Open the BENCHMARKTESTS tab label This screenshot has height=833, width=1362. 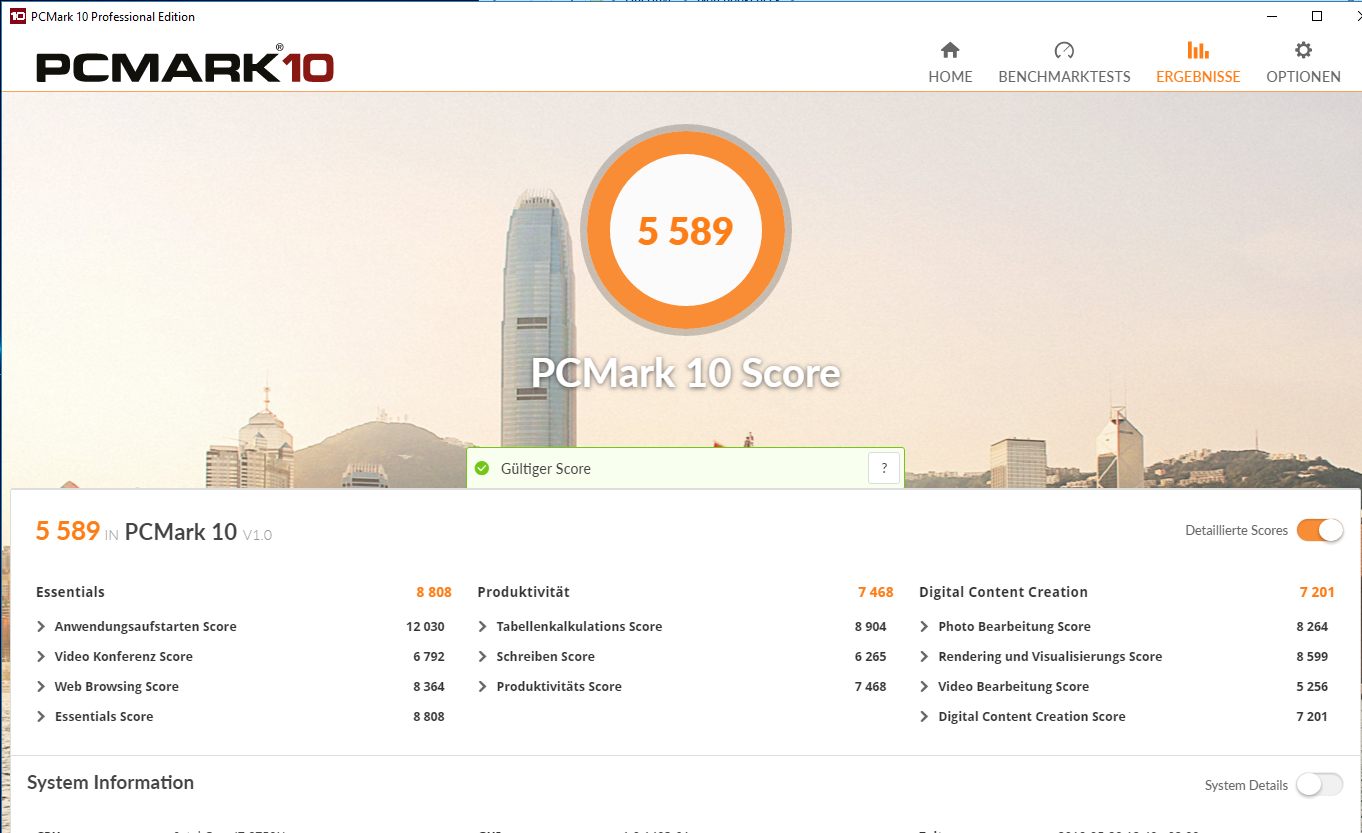1064,77
